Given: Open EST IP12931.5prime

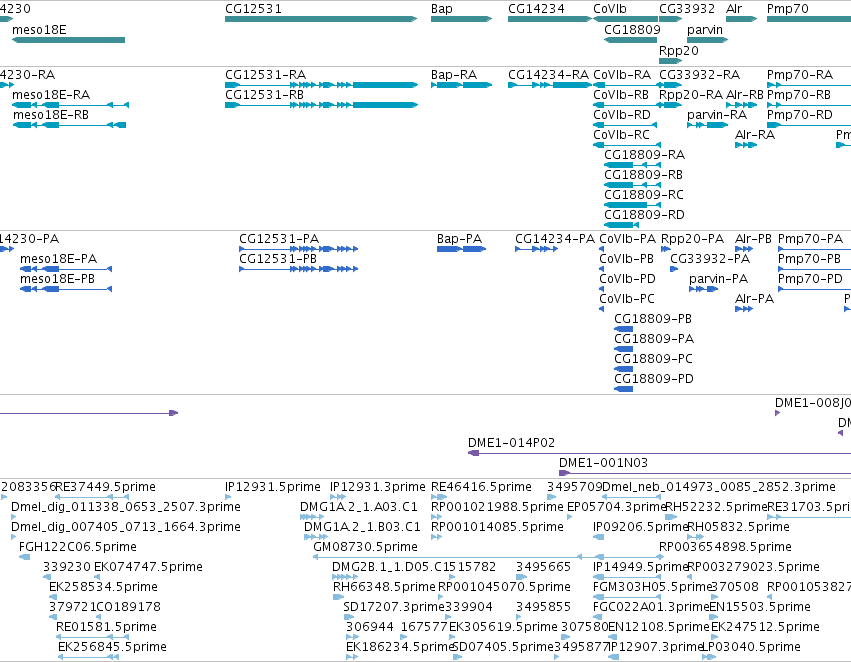Looking at the screenshot, I should click(x=273, y=487).
